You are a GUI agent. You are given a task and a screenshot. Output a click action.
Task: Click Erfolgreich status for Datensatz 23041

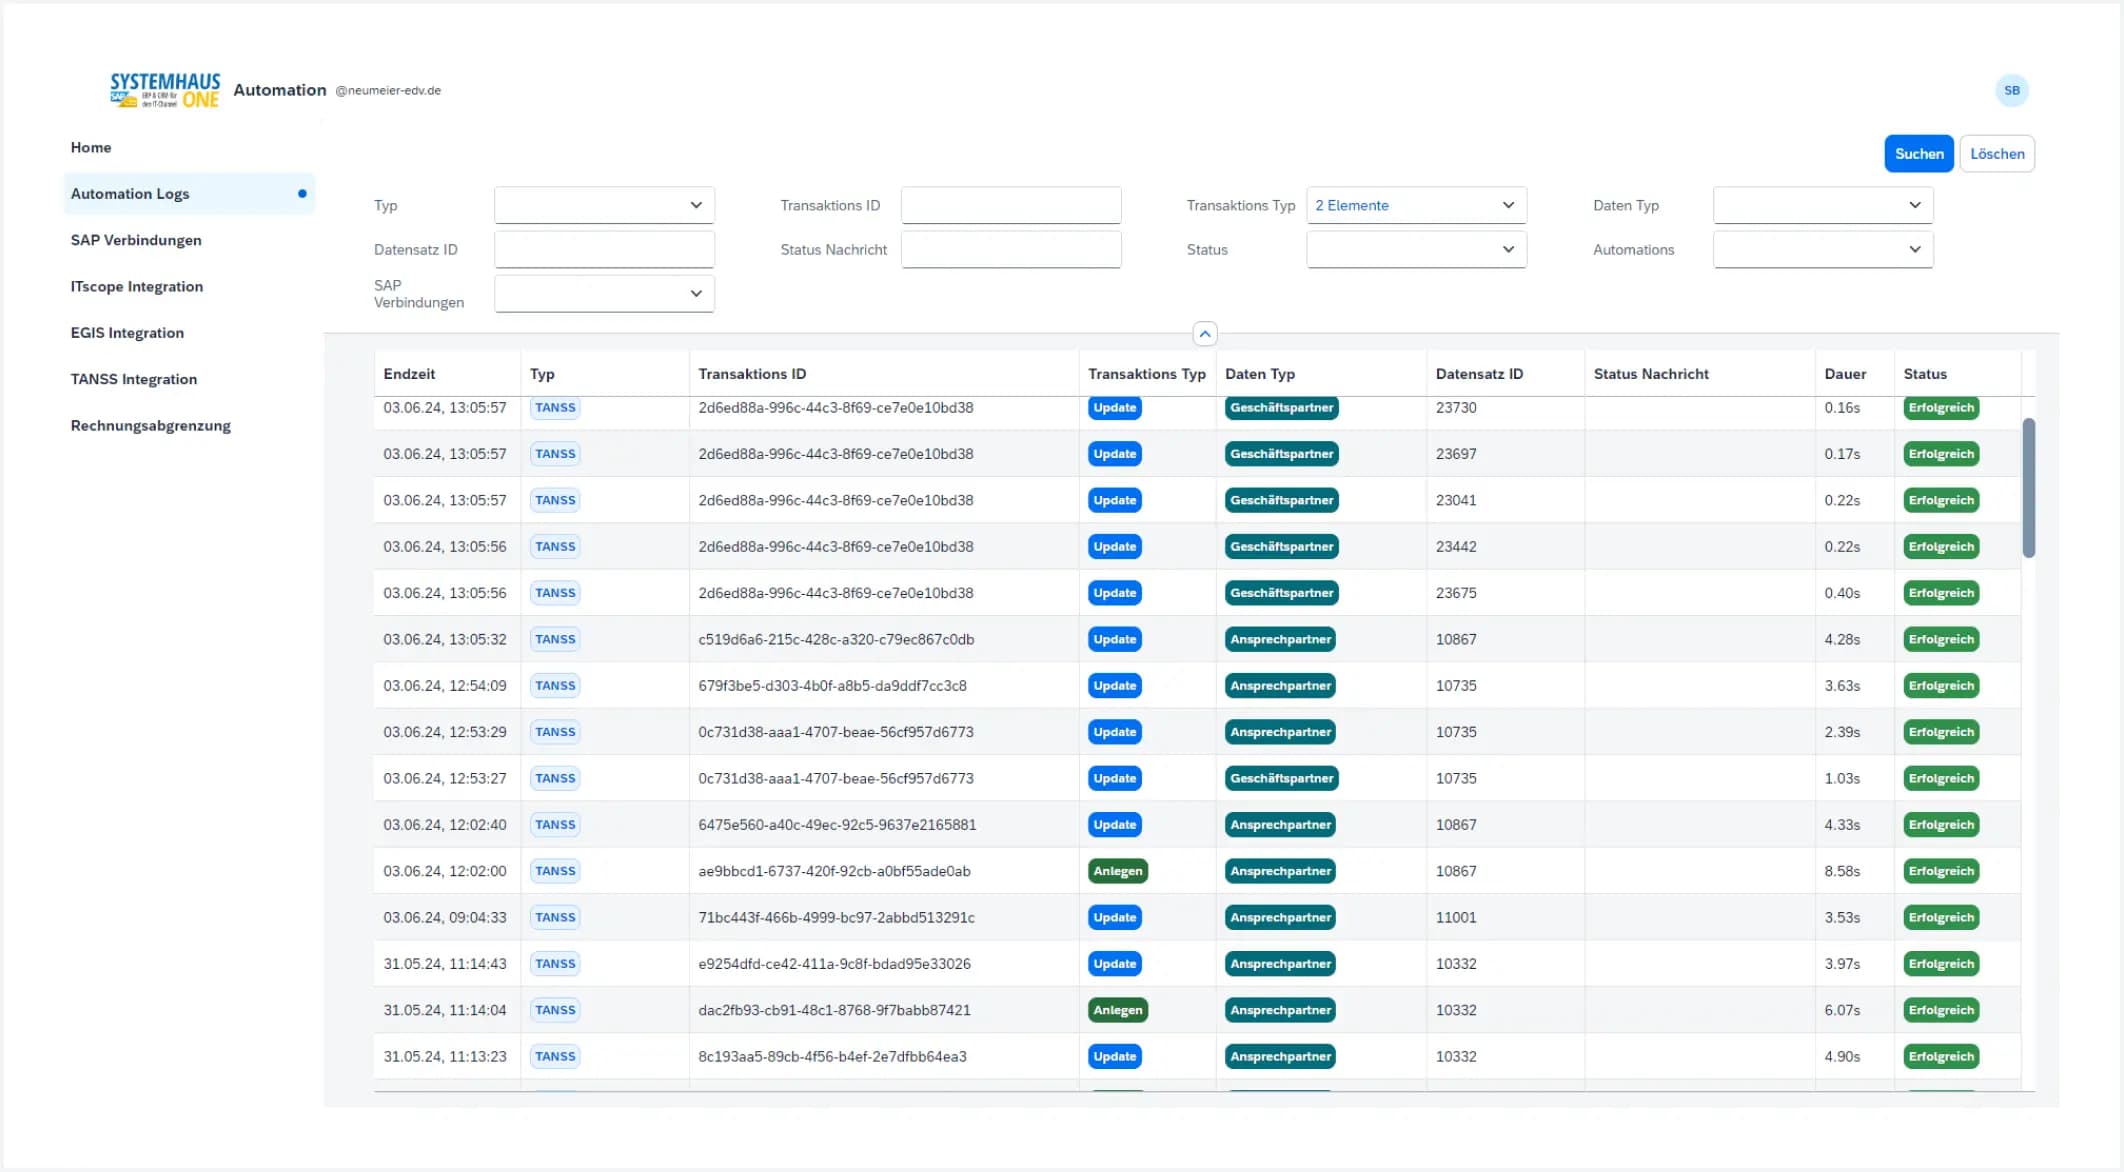tap(1941, 500)
